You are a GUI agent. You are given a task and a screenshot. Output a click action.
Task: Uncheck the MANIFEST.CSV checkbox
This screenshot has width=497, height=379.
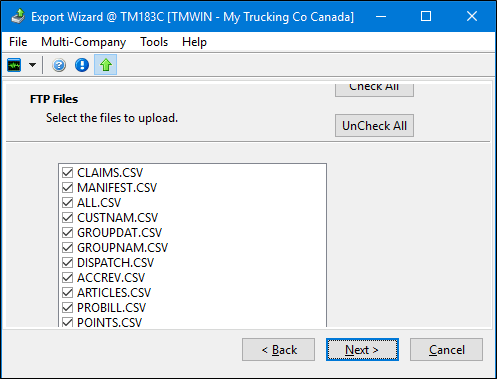[67, 188]
